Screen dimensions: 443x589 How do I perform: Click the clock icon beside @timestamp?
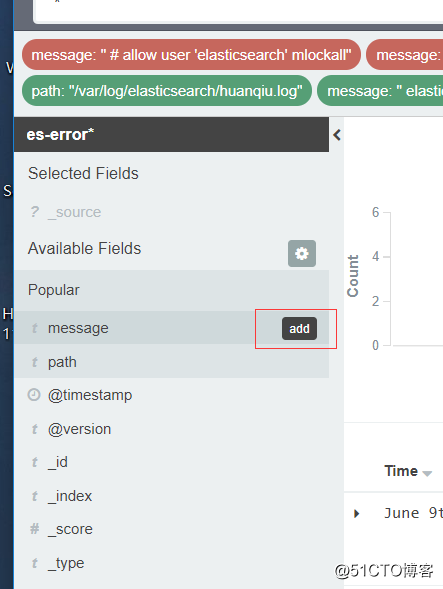34,395
